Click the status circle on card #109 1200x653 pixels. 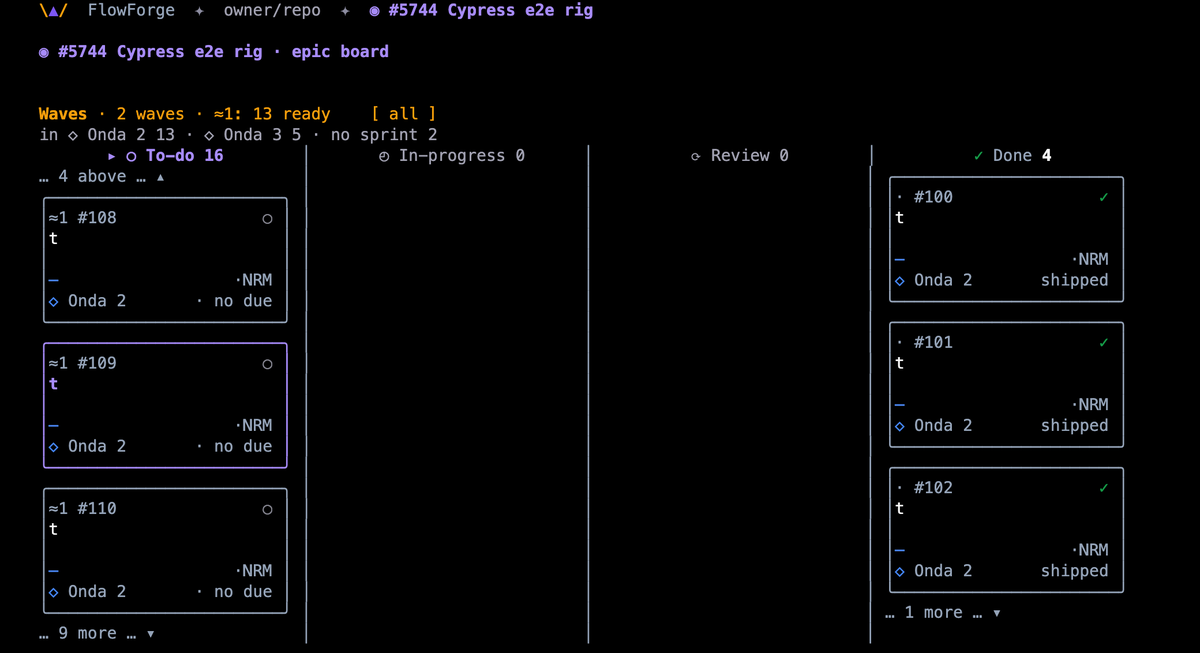267,364
